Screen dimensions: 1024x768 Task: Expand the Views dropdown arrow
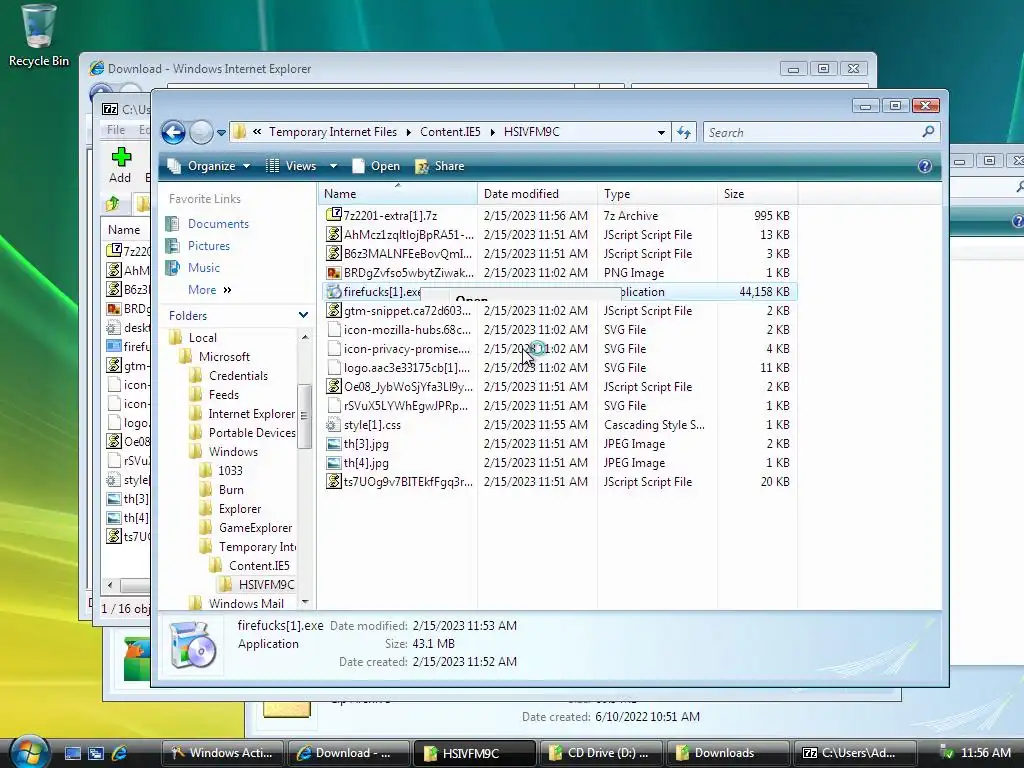(x=333, y=166)
